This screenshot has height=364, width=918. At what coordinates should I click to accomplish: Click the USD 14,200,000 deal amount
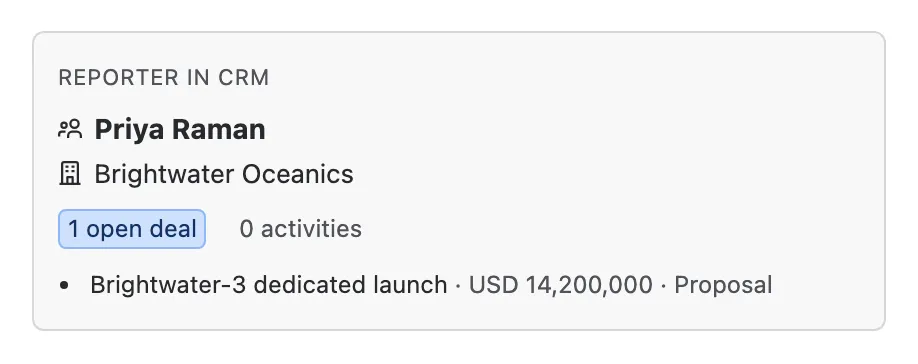coord(561,285)
